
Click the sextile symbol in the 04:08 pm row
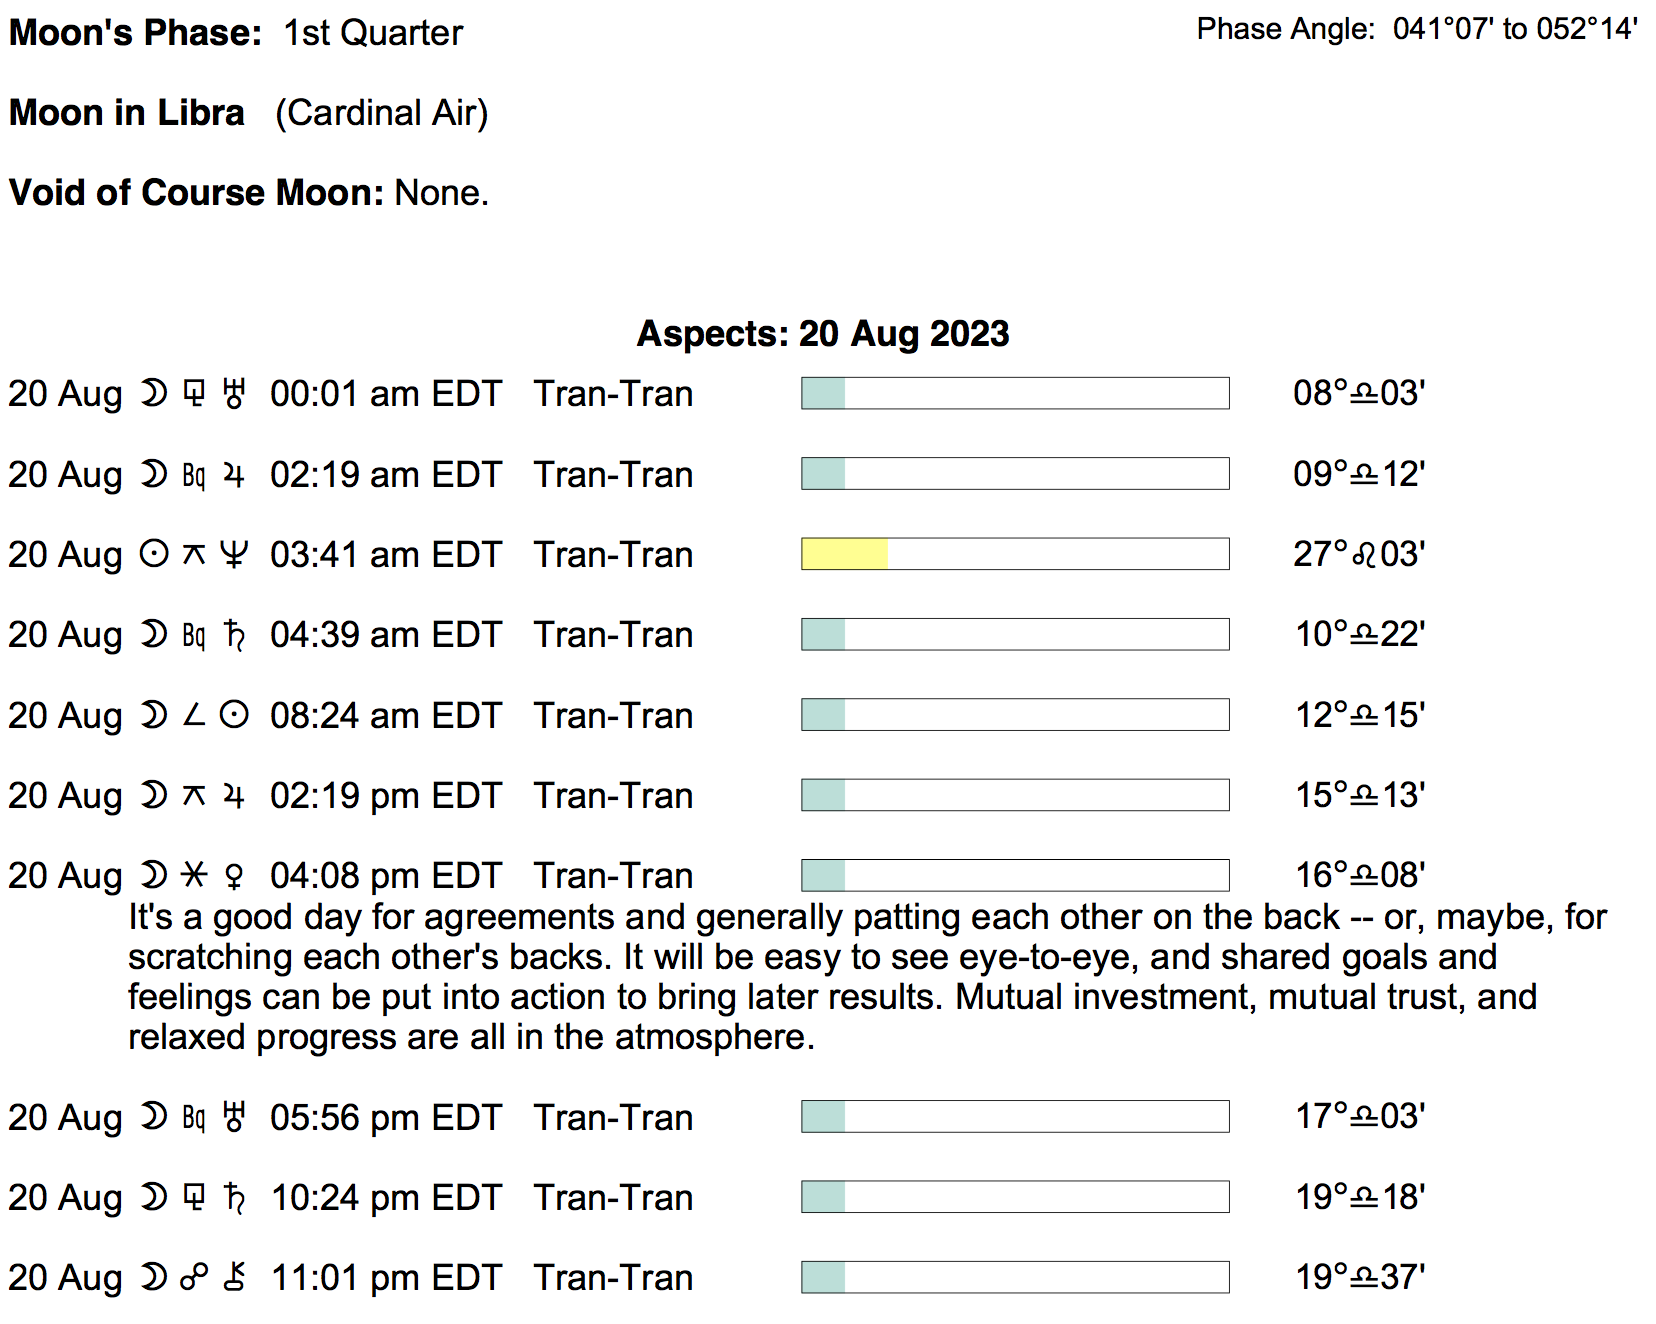tap(194, 876)
